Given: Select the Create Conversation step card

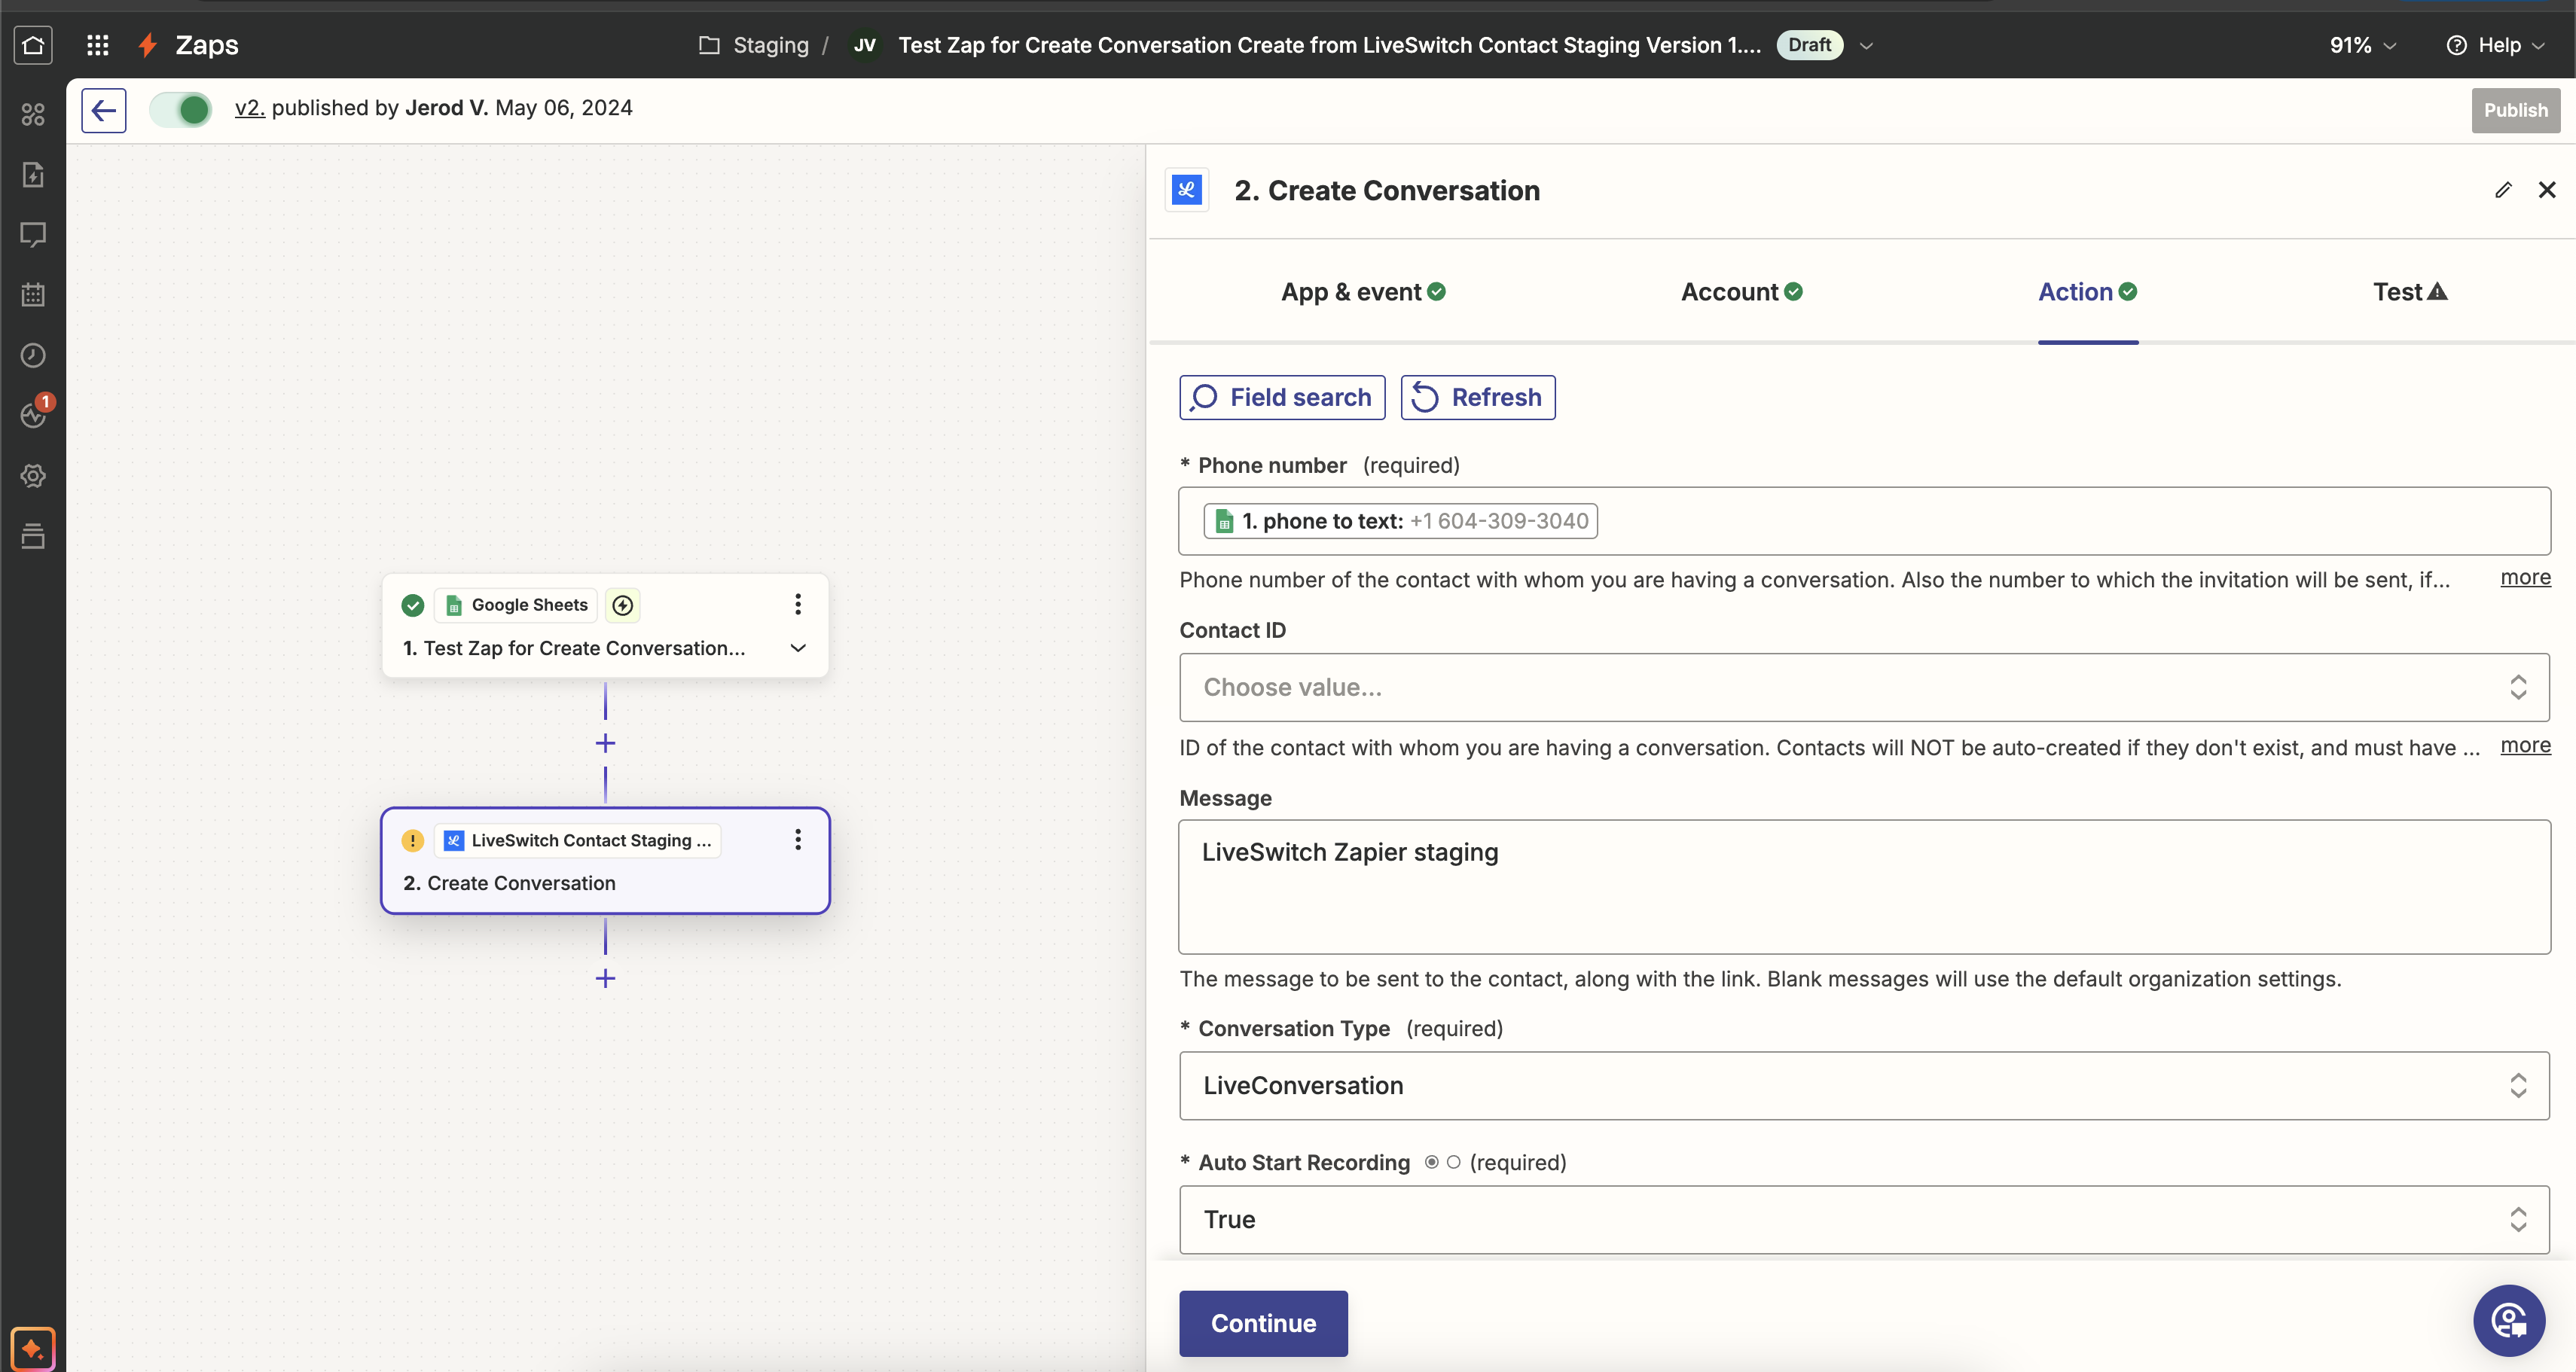Looking at the screenshot, I should 605,861.
